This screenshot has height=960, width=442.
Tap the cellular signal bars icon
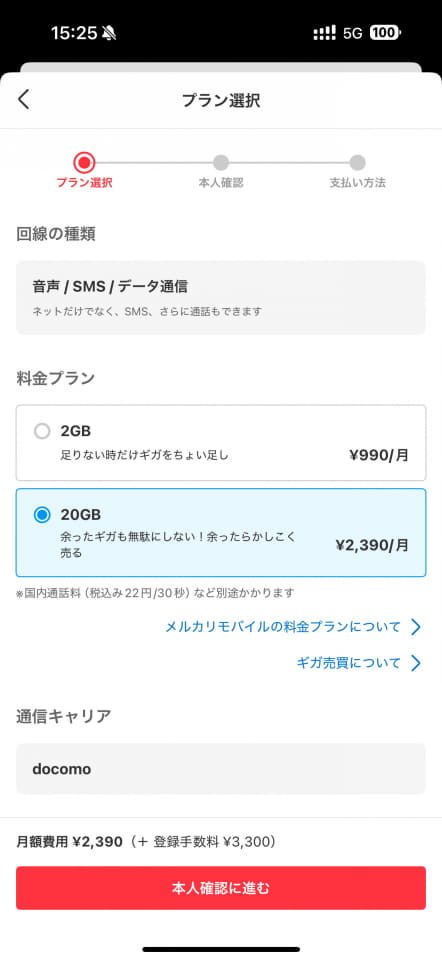pyautogui.click(x=324, y=33)
